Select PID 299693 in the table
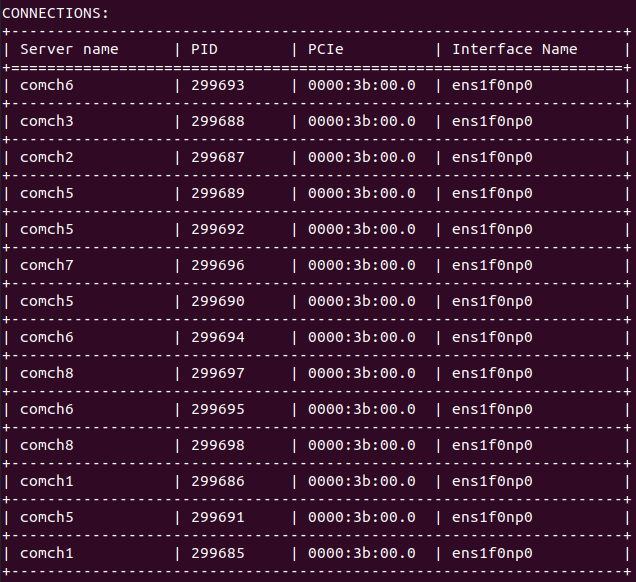Image resolution: width=636 pixels, height=582 pixels. coord(217,85)
